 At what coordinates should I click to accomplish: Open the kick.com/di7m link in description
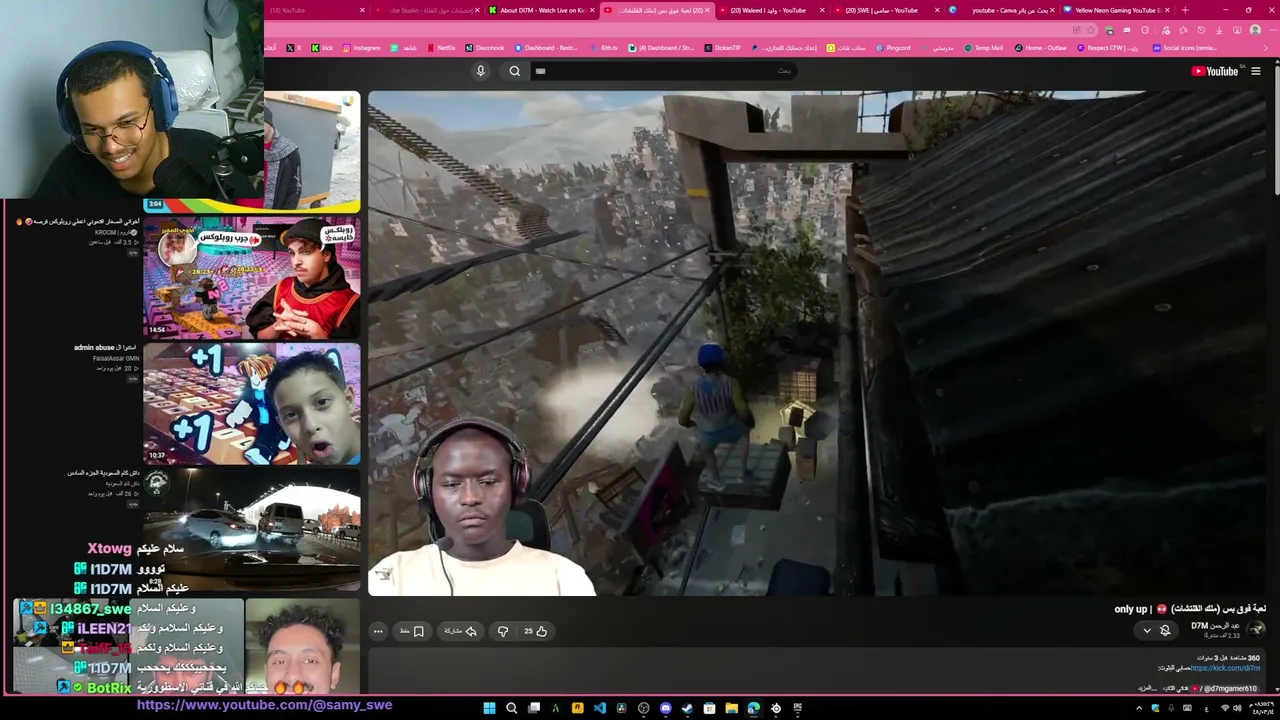coord(1225,668)
